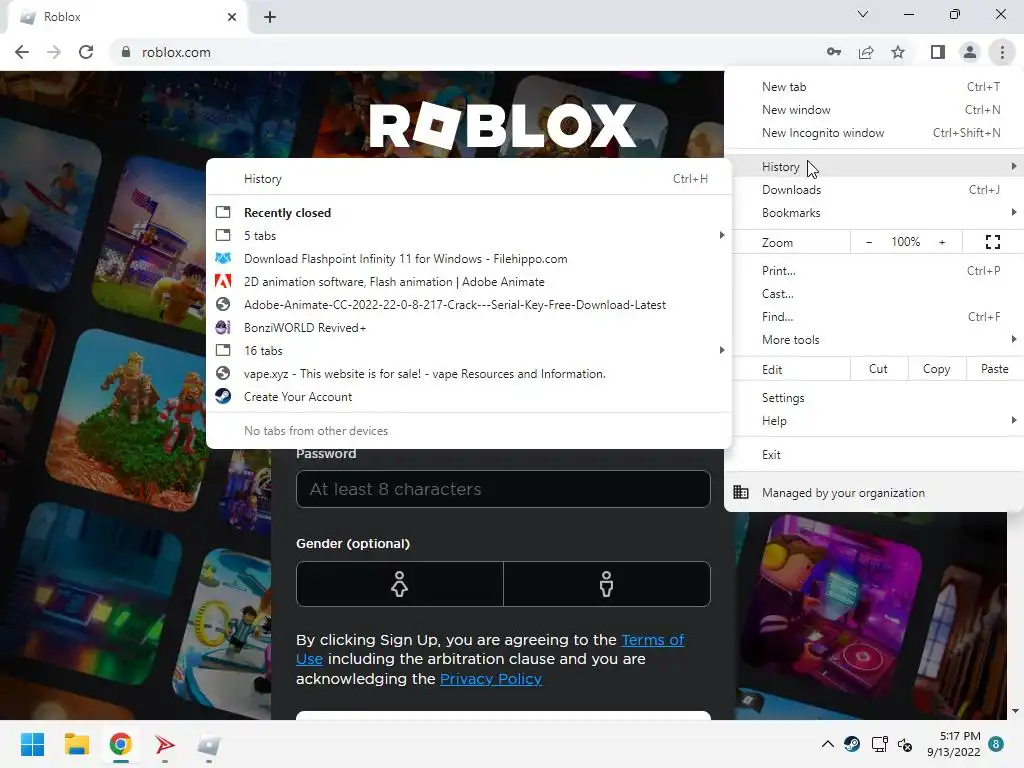Expand the History submenu arrow
Viewport: 1024px width, 768px height.
pos(1014,167)
